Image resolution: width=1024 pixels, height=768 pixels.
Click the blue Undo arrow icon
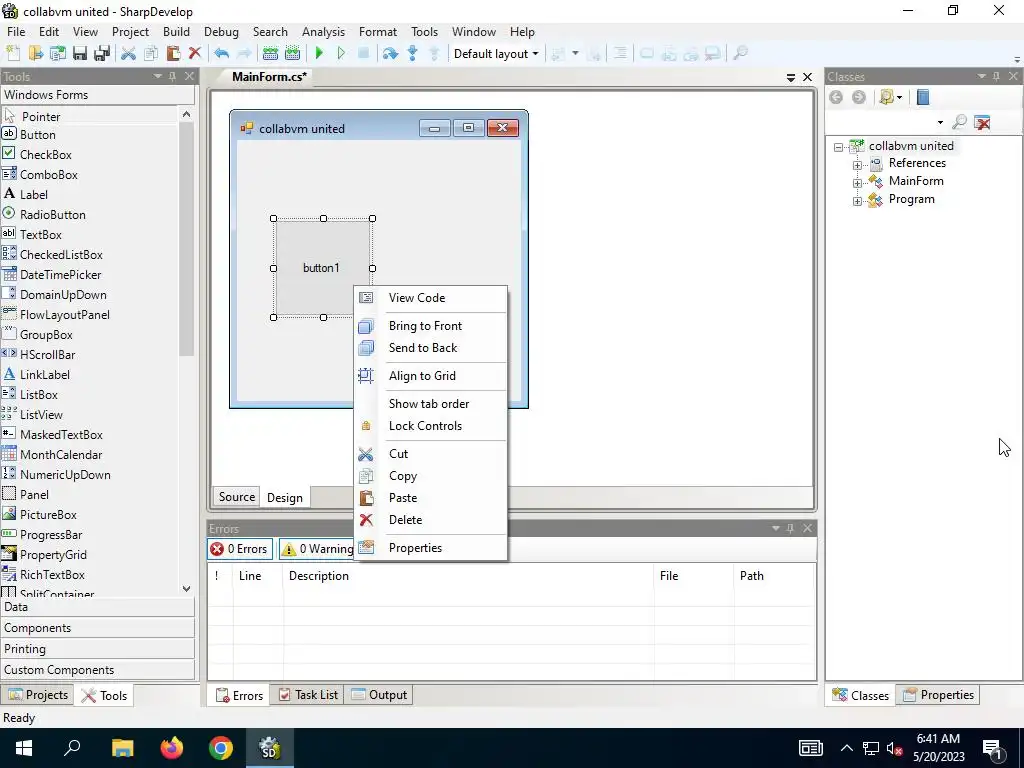[222, 54]
